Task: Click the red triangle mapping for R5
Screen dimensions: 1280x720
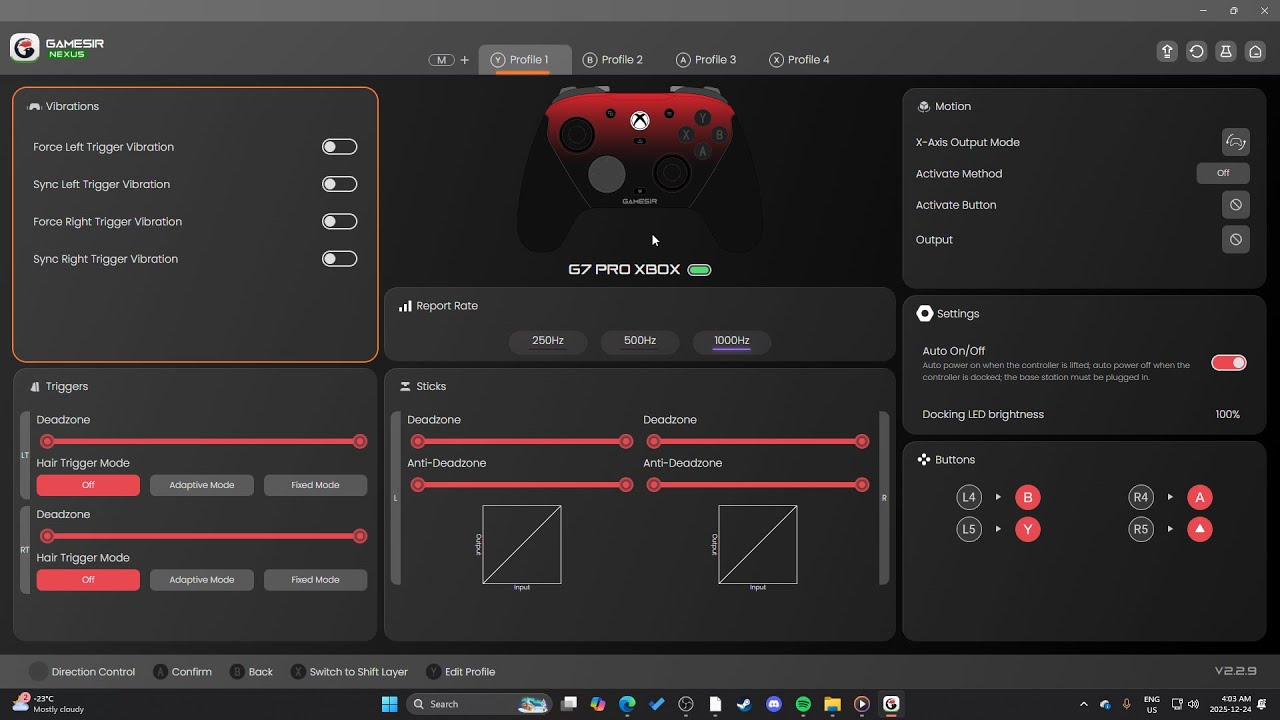Action: [x=1200, y=529]
